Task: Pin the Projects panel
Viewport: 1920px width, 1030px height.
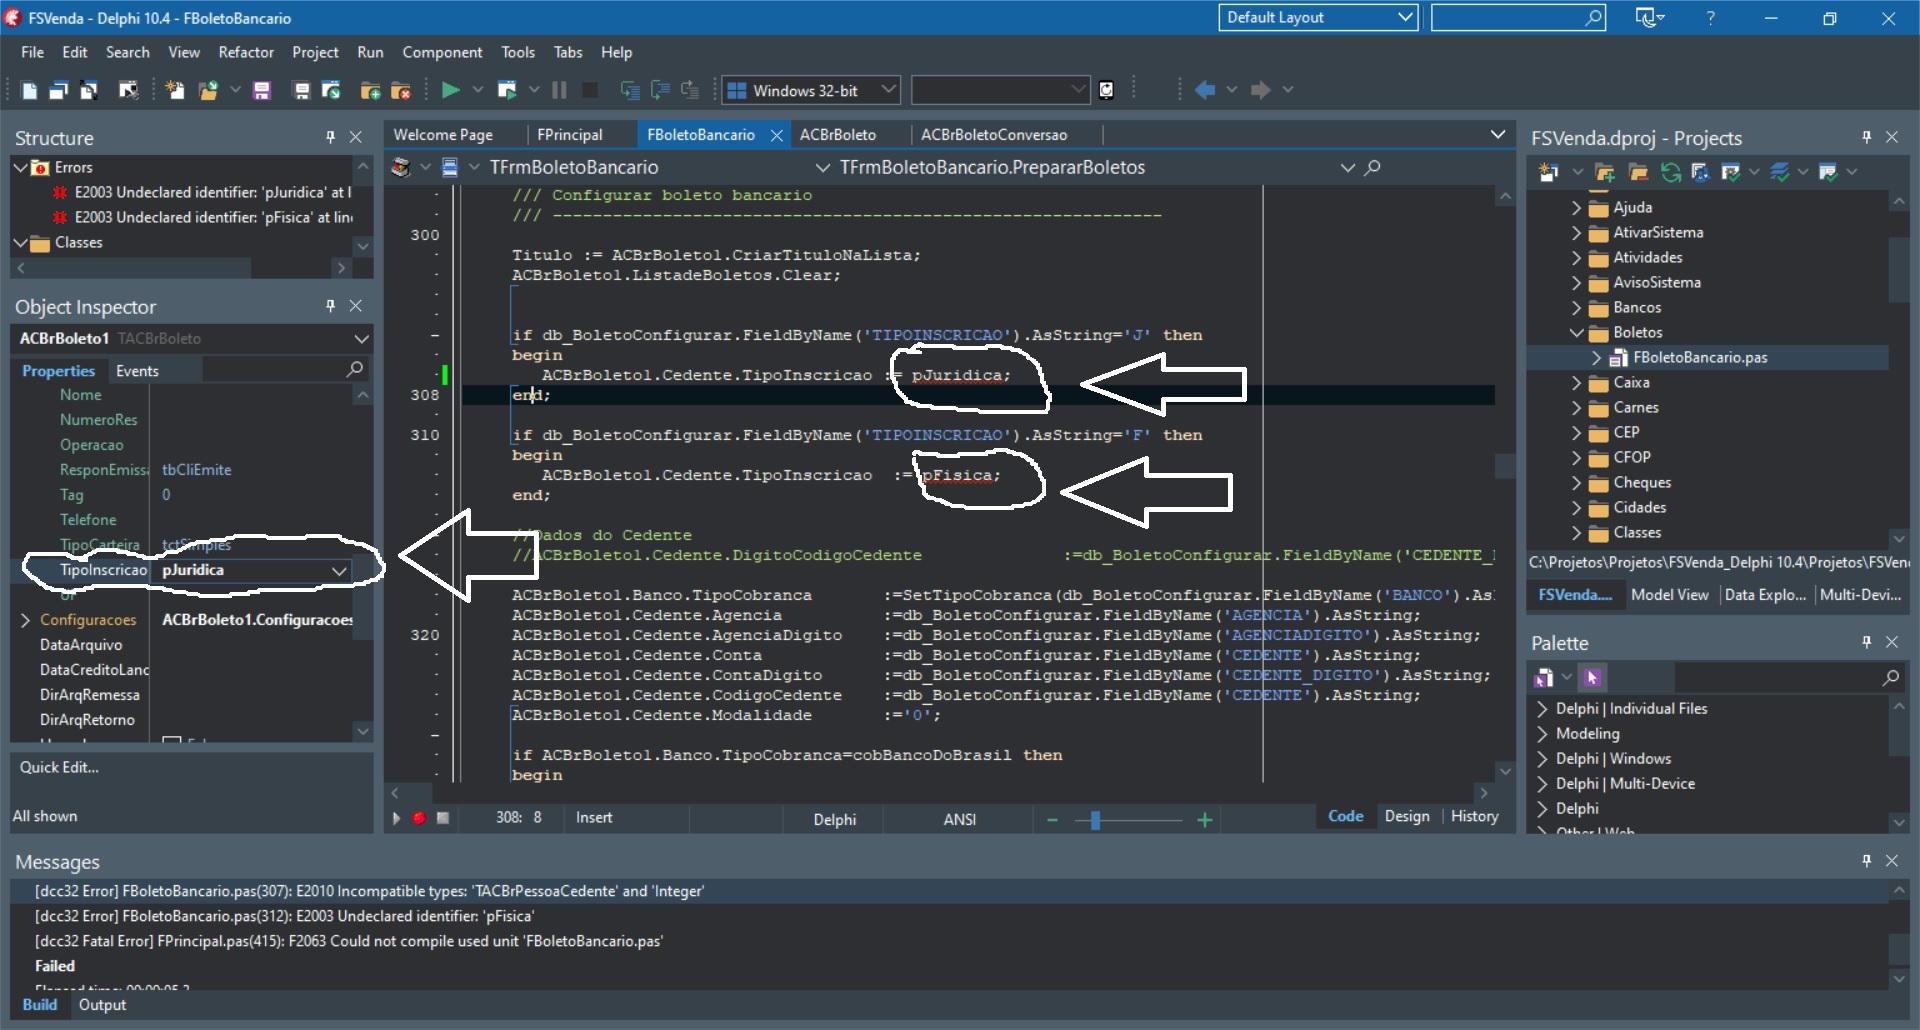Action: pos(1866,137)
